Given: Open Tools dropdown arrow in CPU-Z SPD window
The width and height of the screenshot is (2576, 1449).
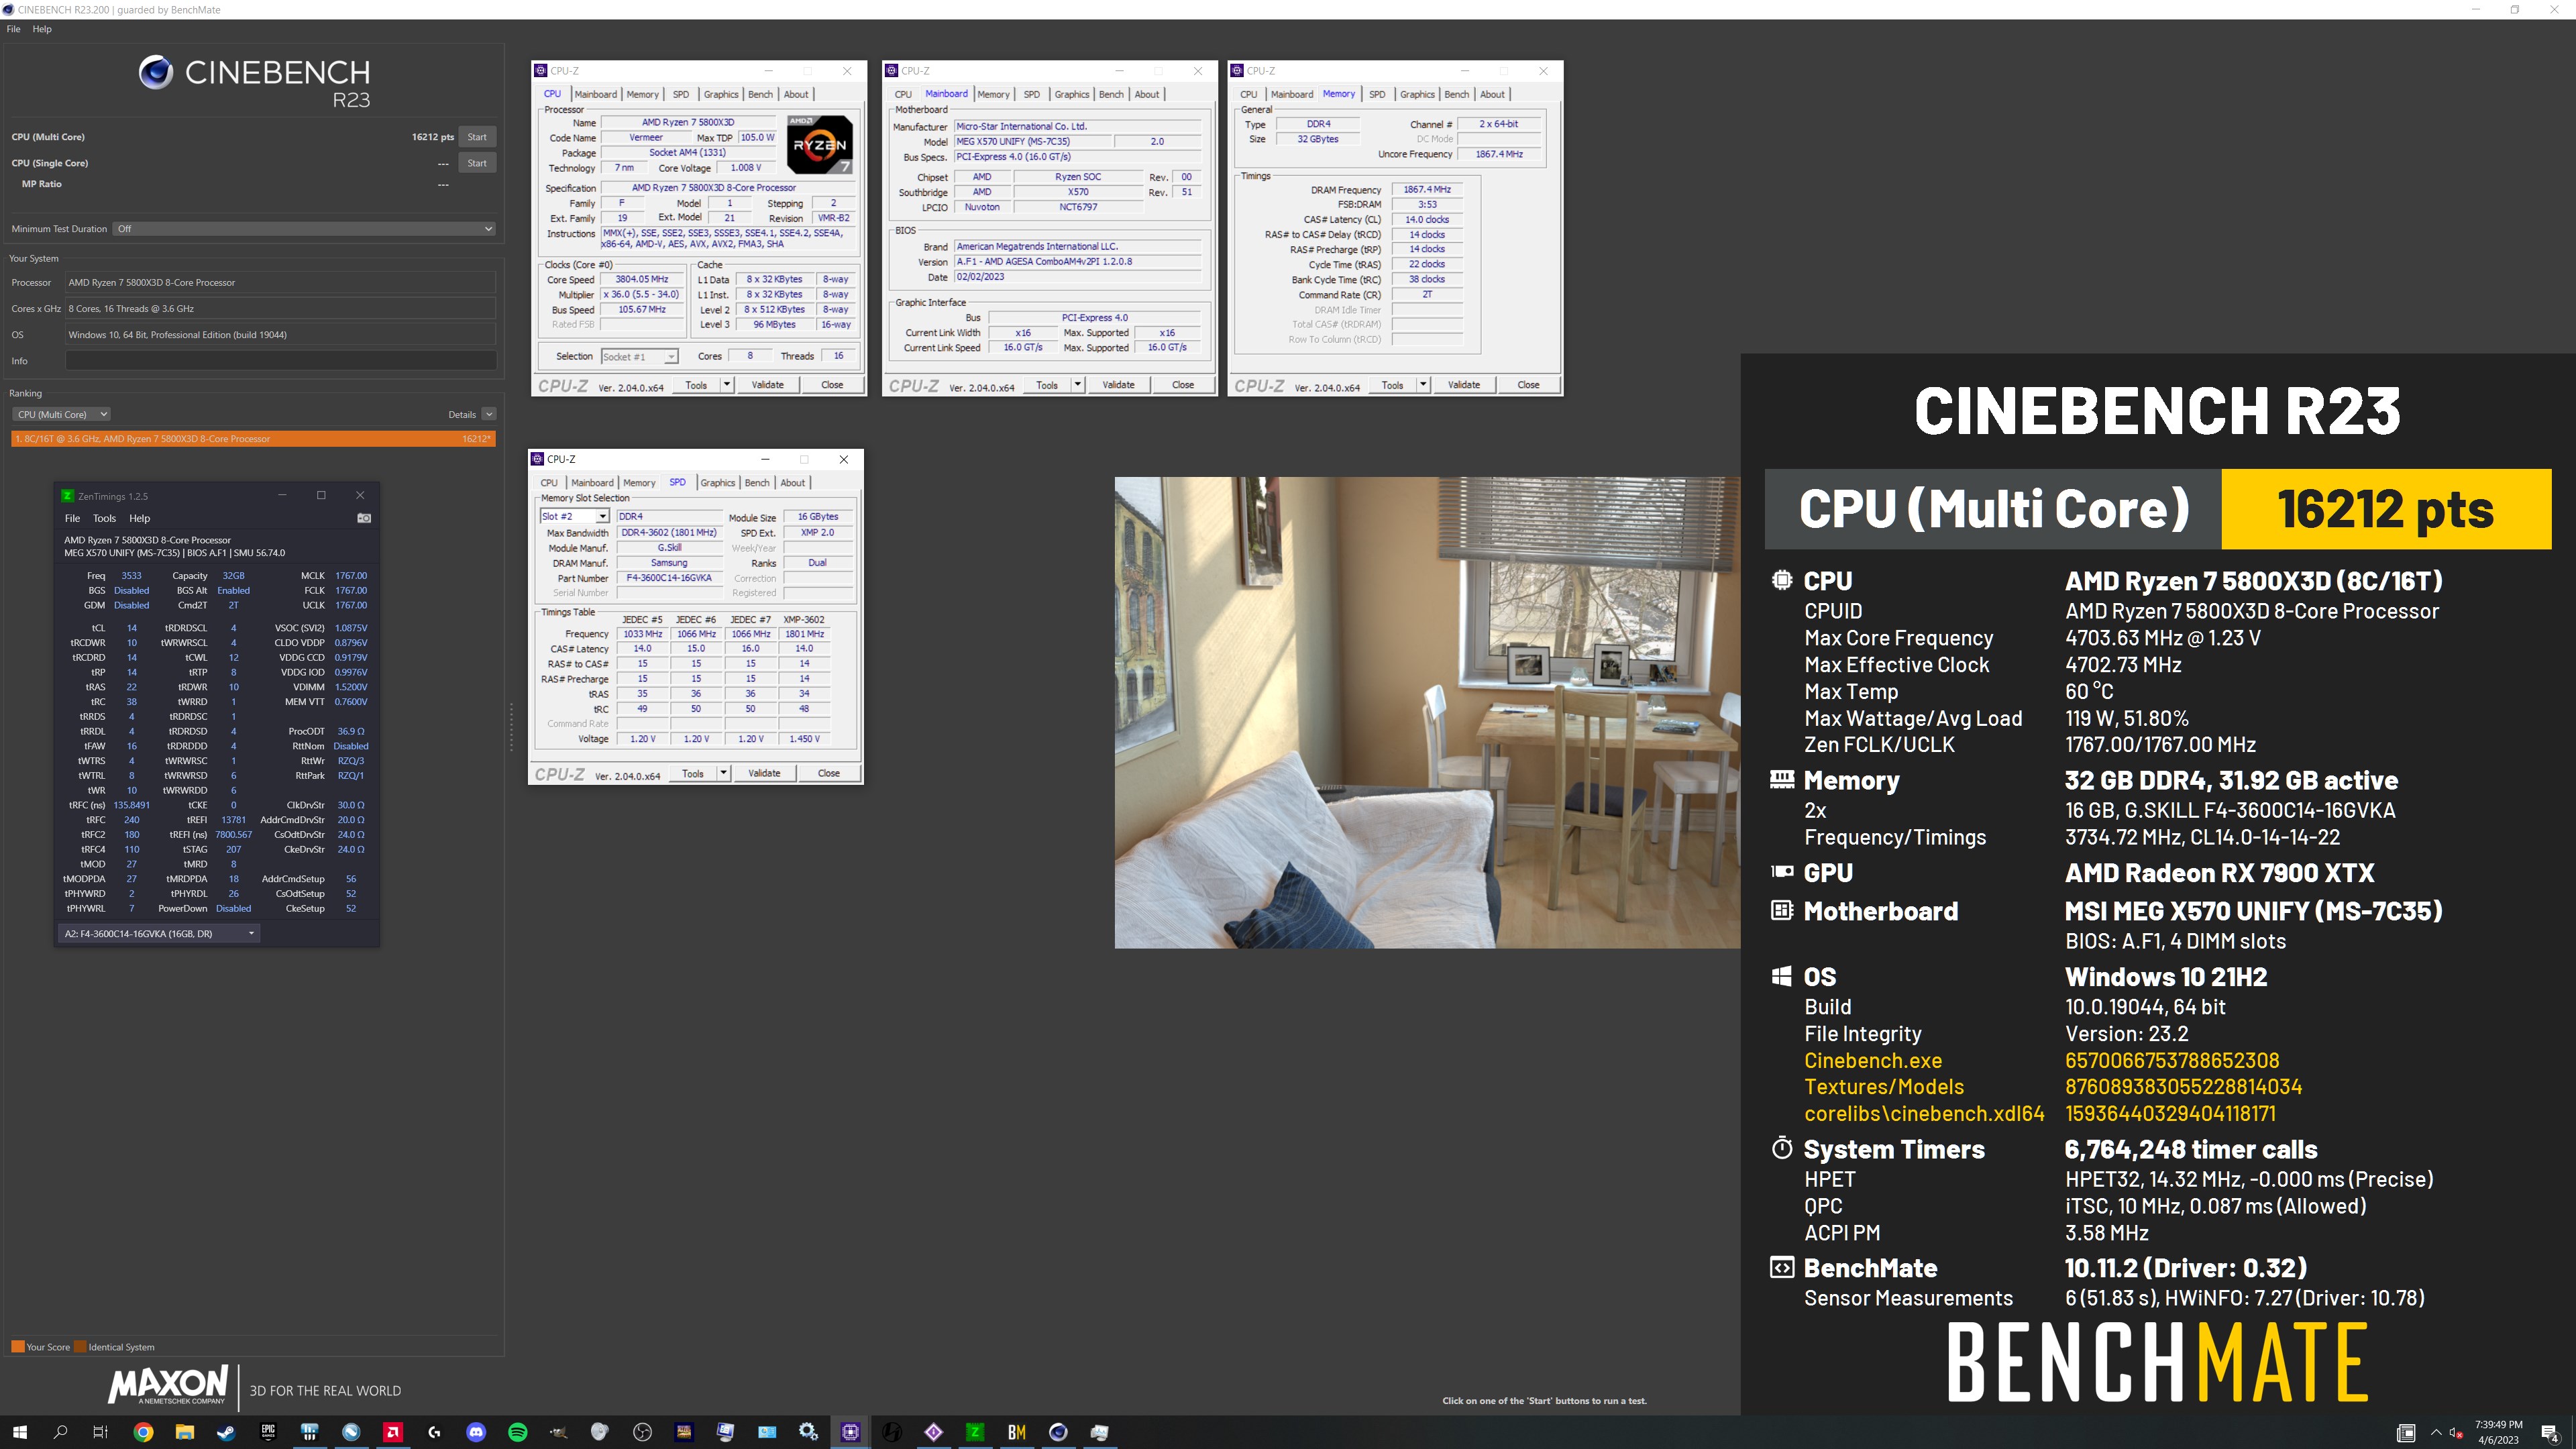Looking at the screenshot, I should pyautogui.click(x=723, y=773).
